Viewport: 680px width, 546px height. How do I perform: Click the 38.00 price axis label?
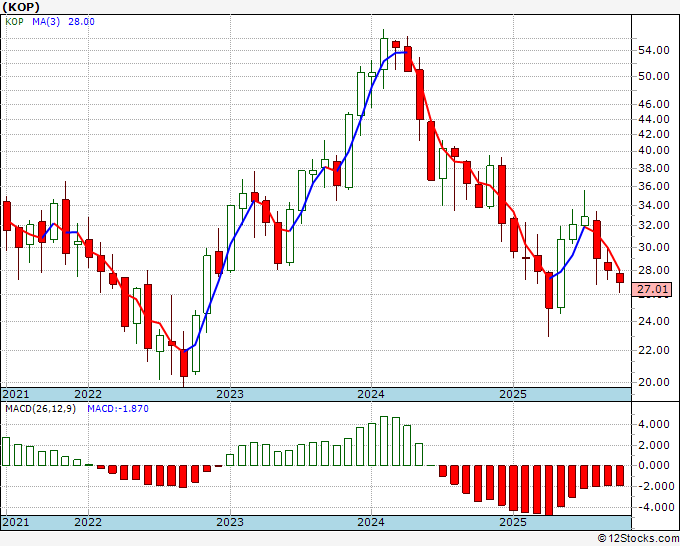point(654,168)
